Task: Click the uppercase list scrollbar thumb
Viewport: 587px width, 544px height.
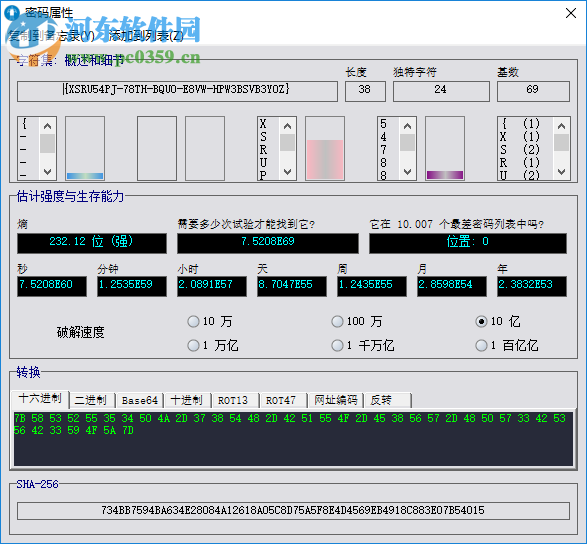Action: click(287, 143)
